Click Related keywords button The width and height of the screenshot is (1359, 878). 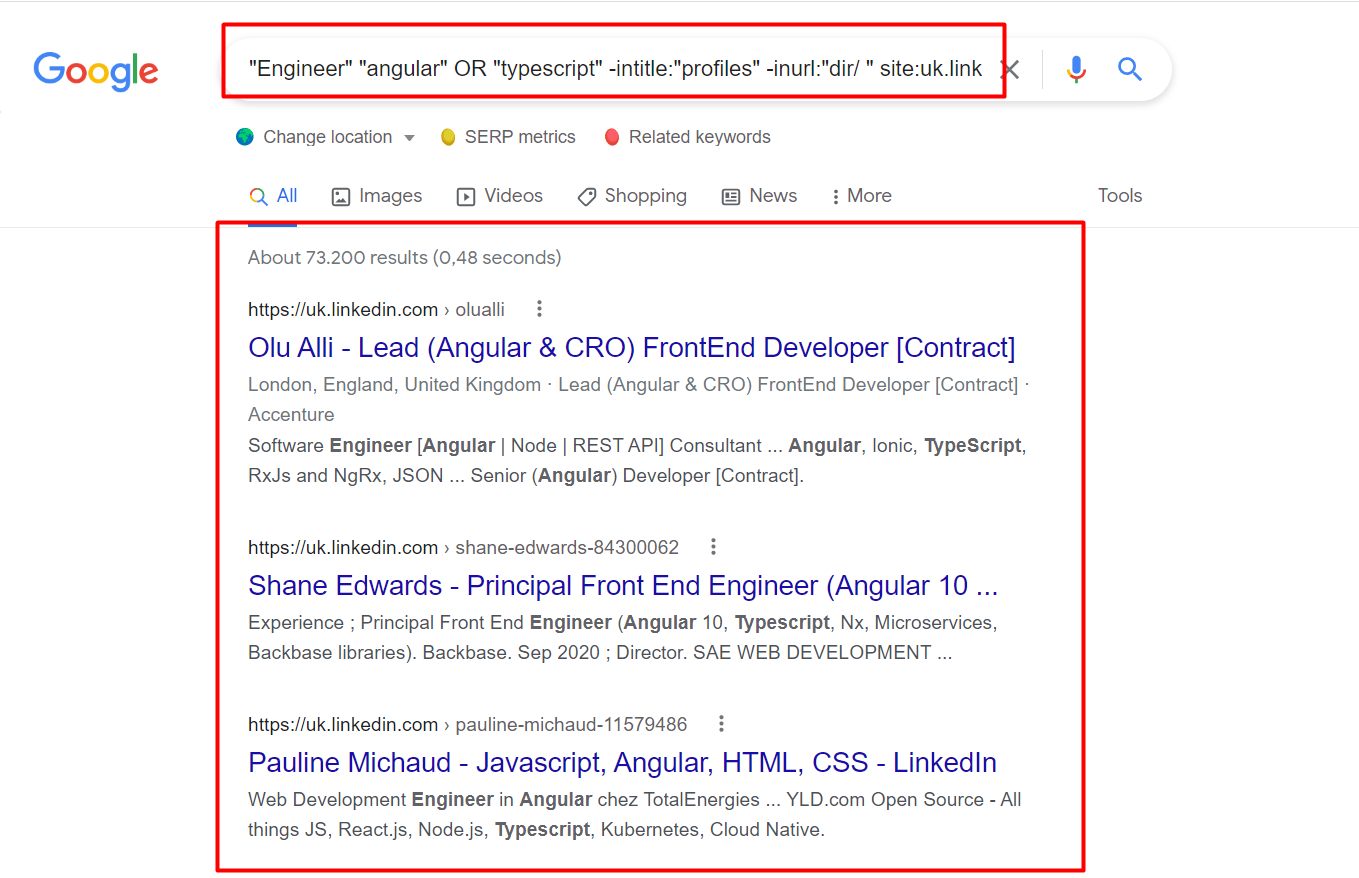point(688,137)
